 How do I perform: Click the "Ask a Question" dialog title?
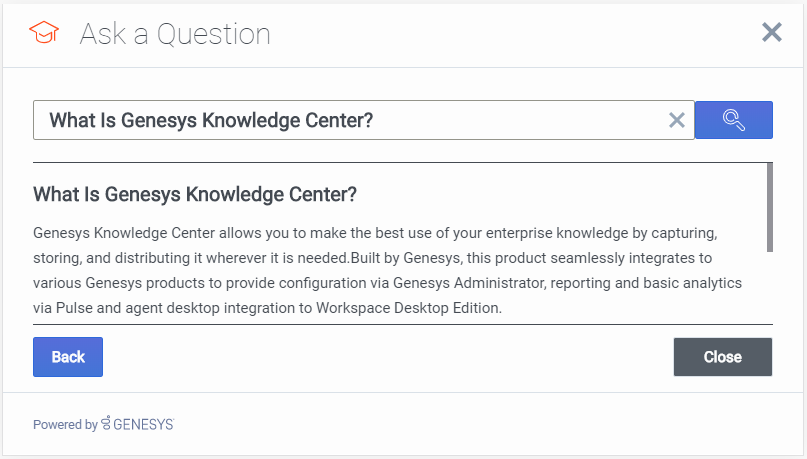(x=175, y=34)
